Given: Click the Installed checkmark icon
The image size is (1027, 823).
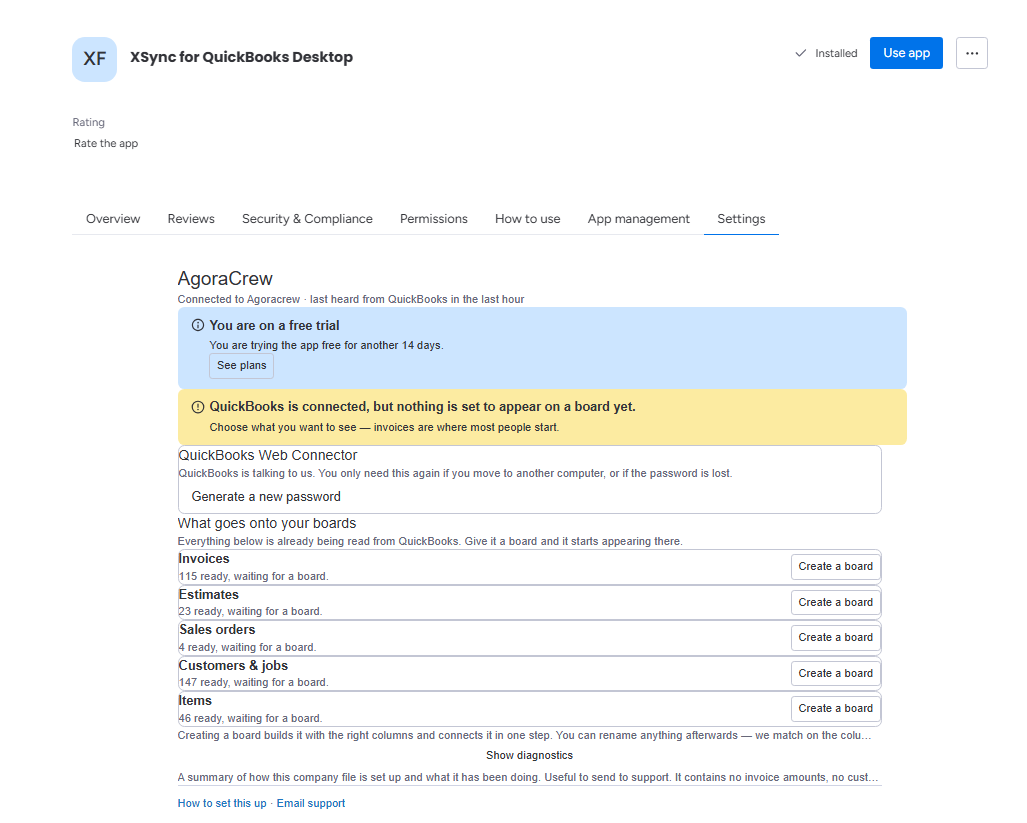Looking at the screenshot, I should click(x=800, y=53).
